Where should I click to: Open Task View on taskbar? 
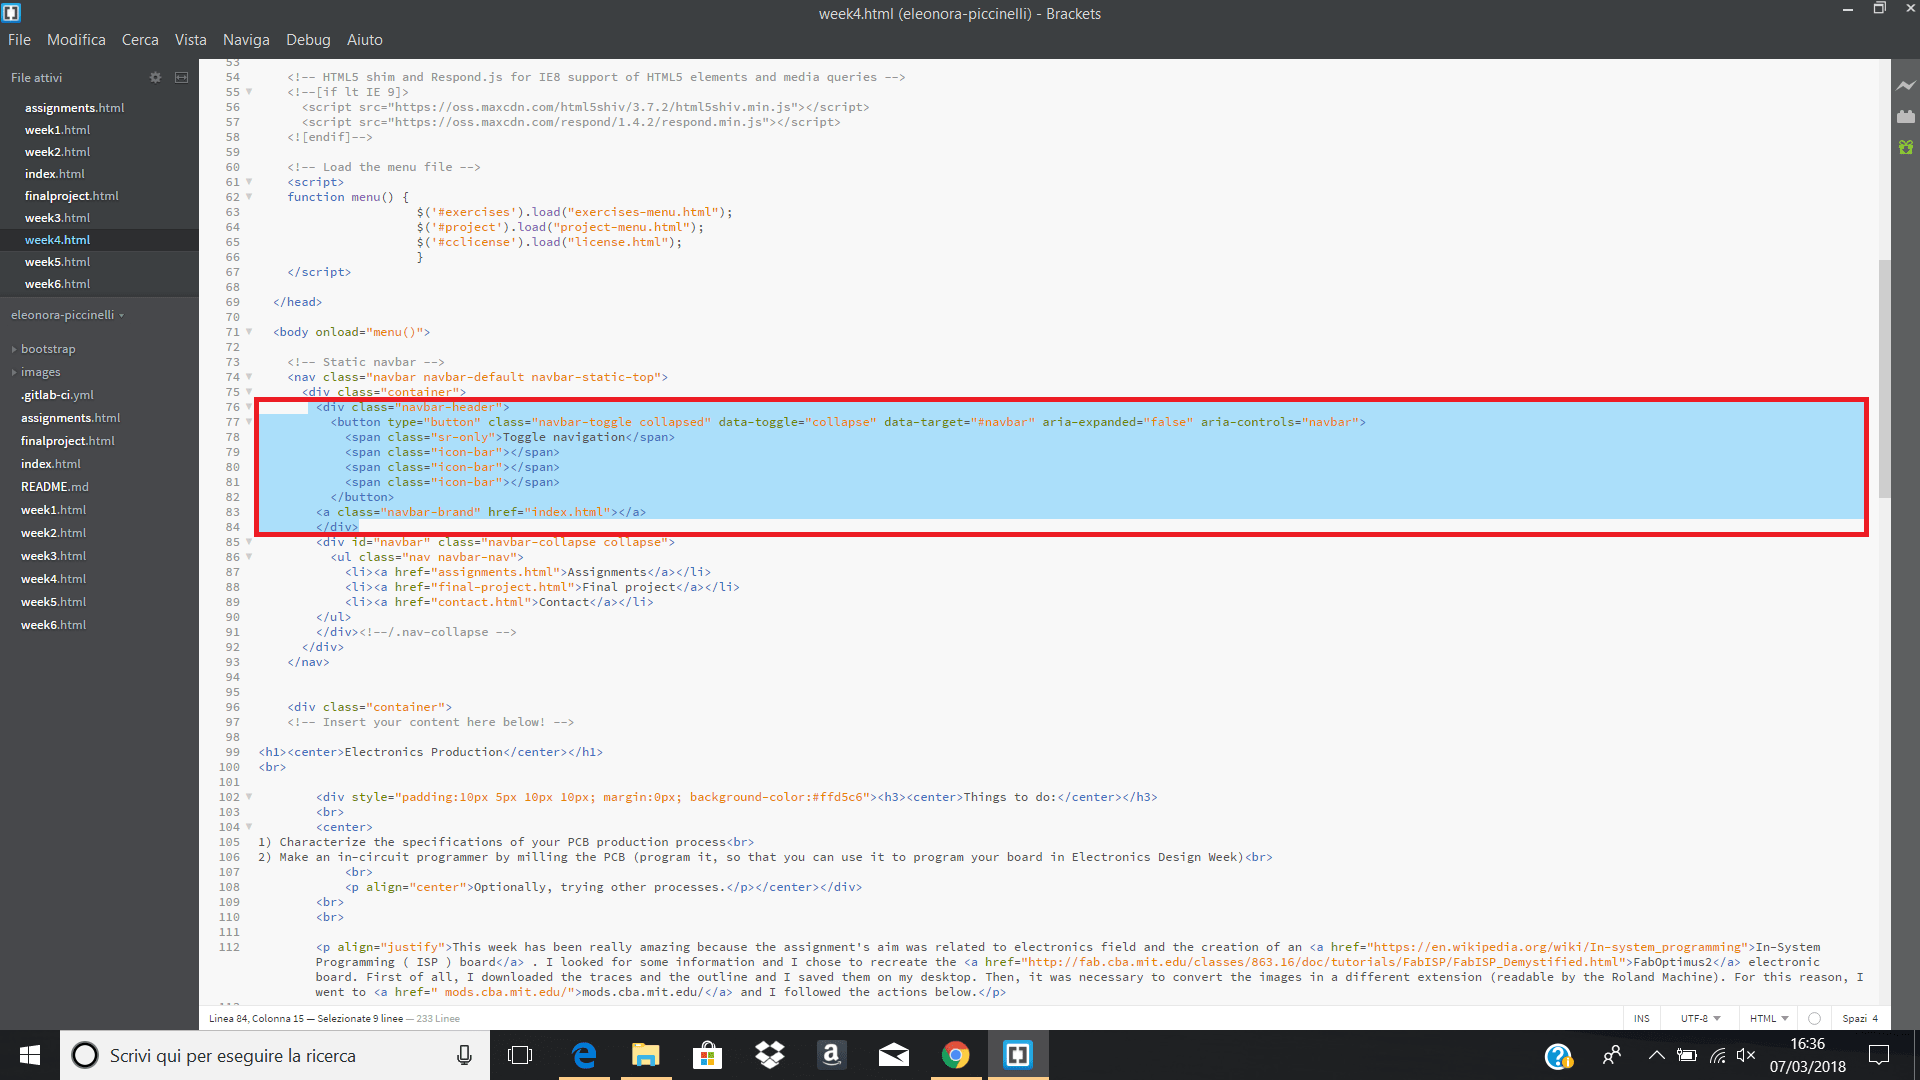520,1055
